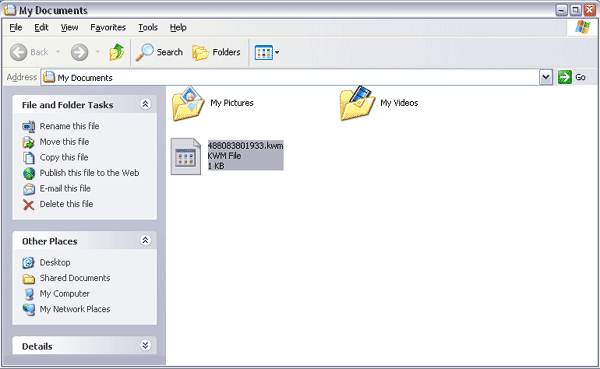Click the My Network Places icon
This screenshot has width=600, height=369.
pyautogui.click(x=29, y=309)
